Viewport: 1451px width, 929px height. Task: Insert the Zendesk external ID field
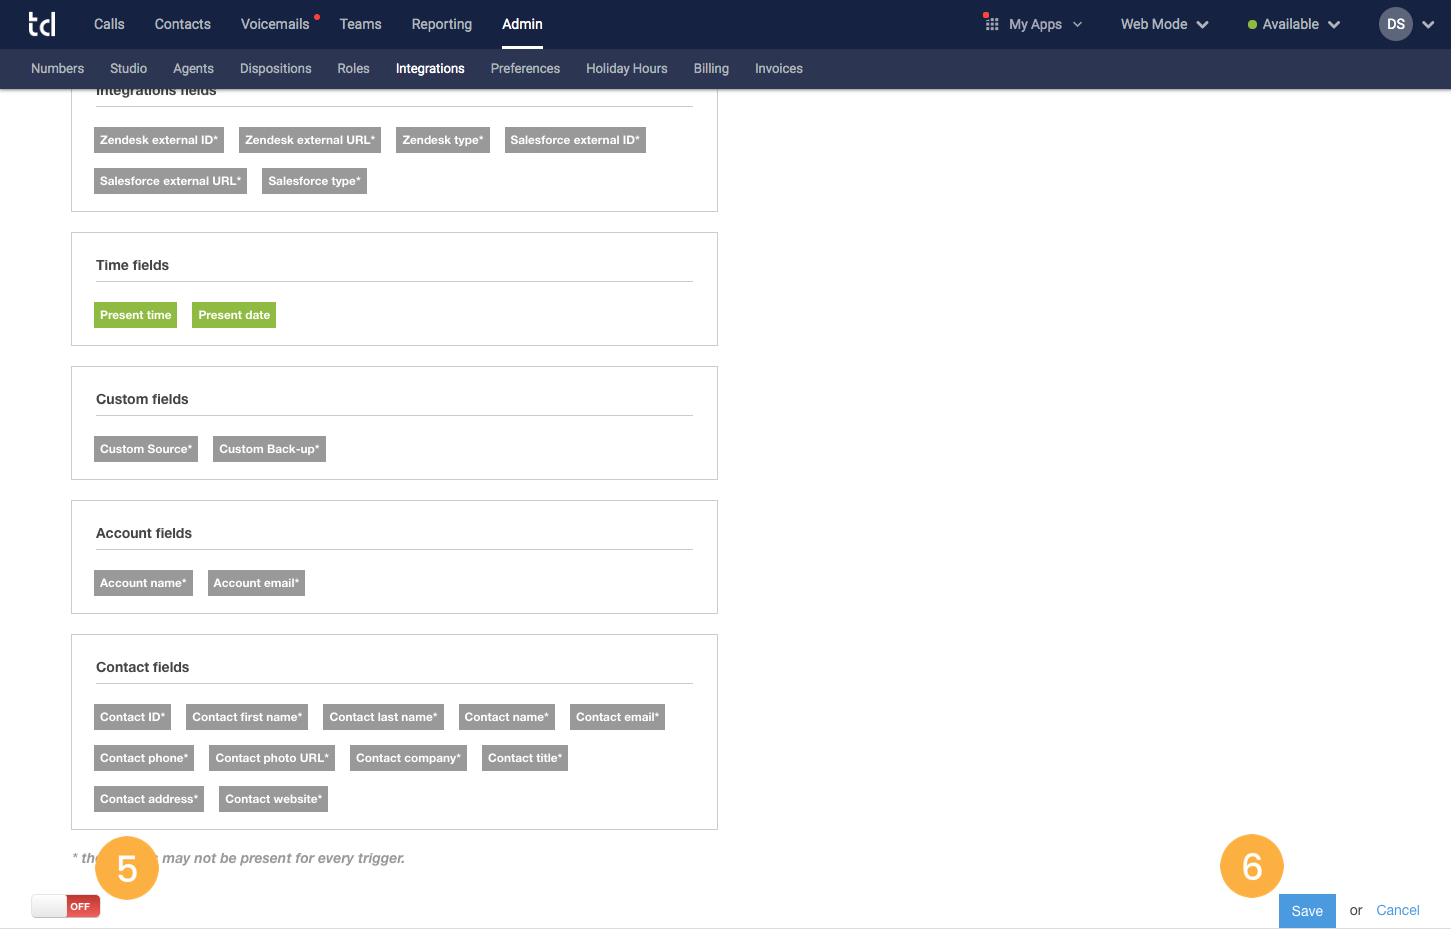tap(159, 140)
